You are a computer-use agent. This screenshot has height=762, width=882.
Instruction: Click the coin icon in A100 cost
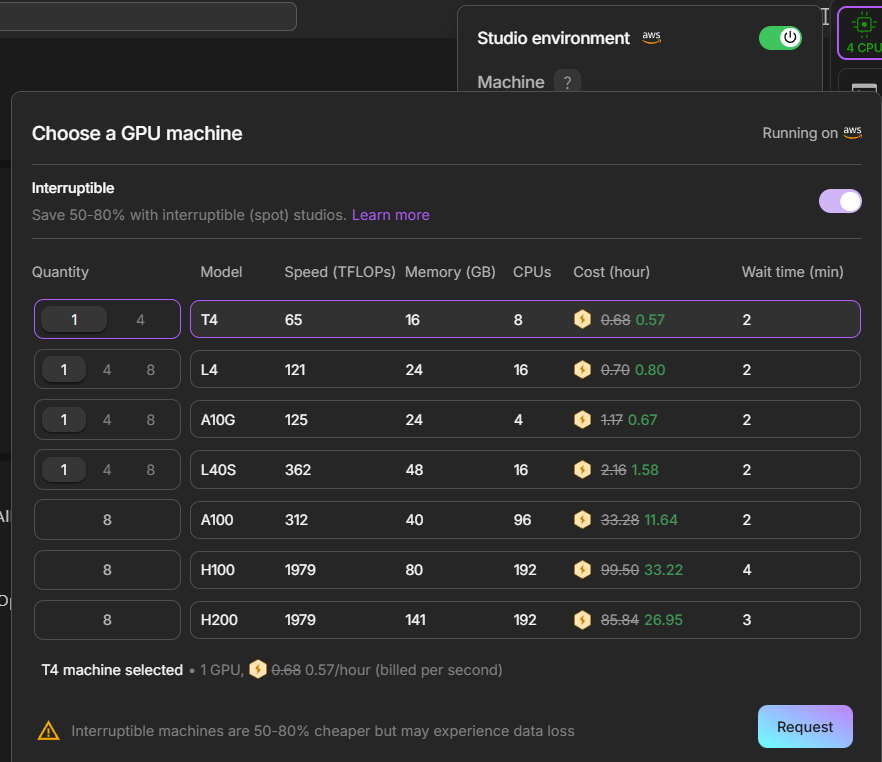[582, 520]
